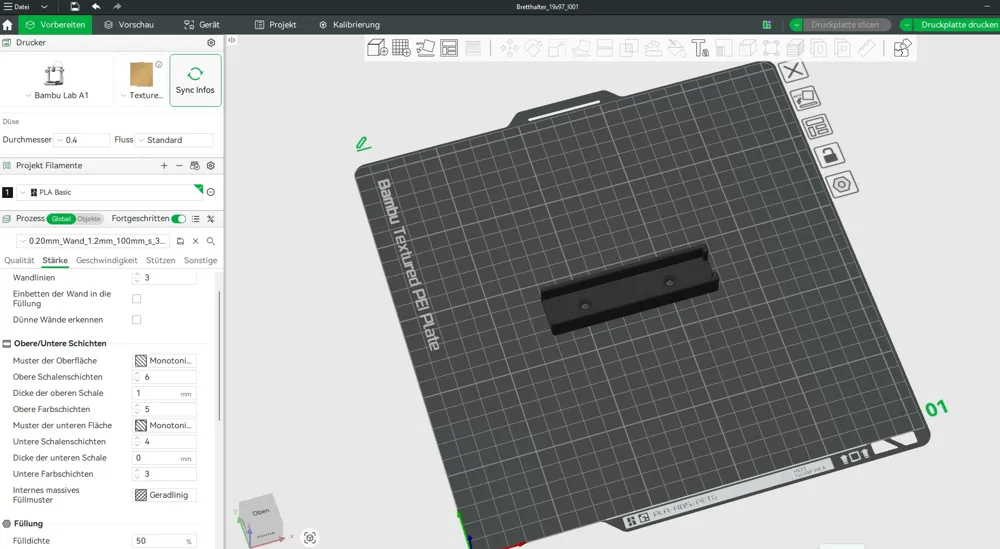
Task: Click the Auto orient toolbar icon
Action: [x=425, y=48]
